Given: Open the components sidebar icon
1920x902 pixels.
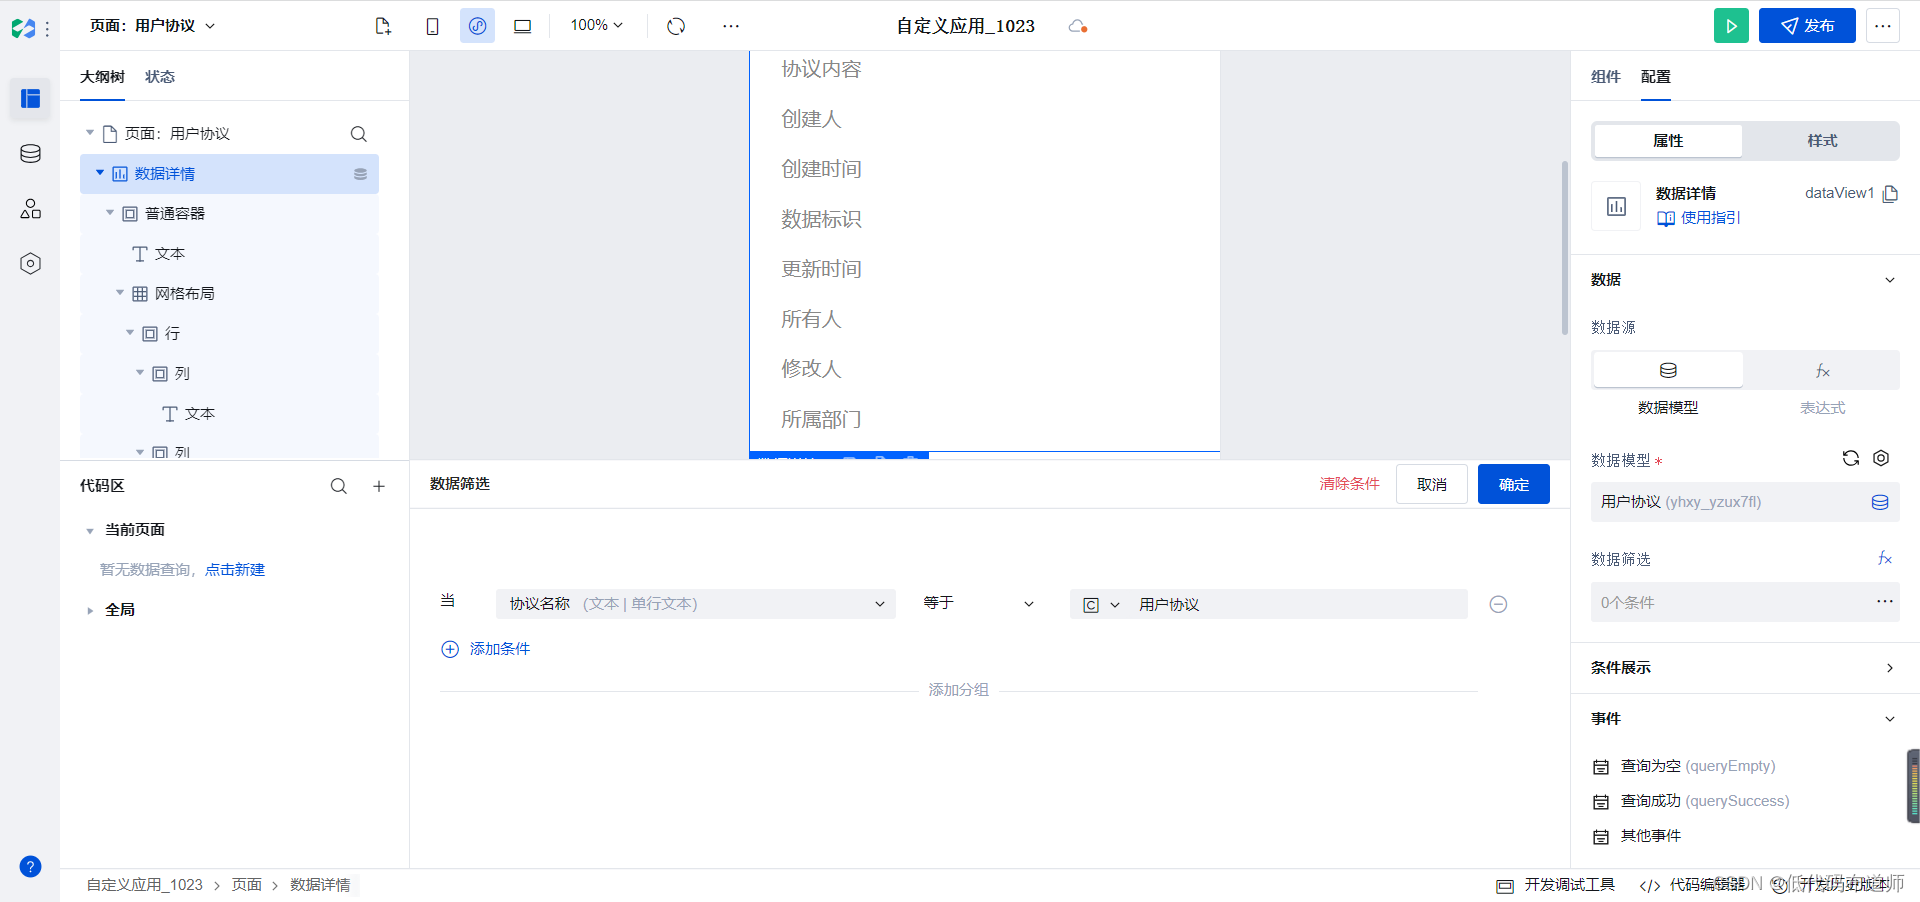Looking at the screenshot, I should pyautogui.click(x=30, y=208).
